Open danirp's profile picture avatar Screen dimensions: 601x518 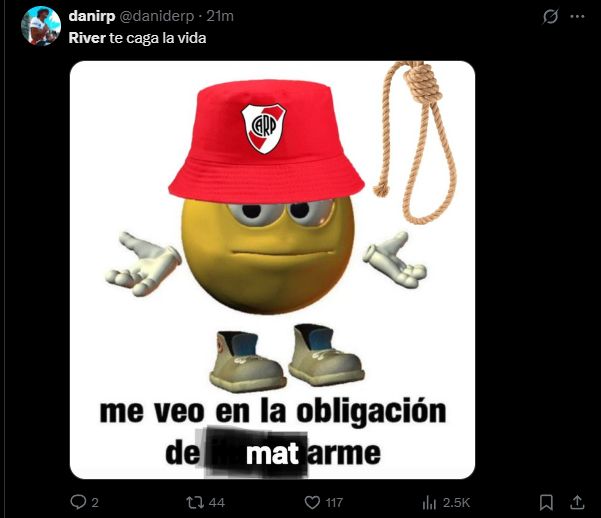[41, 25]
